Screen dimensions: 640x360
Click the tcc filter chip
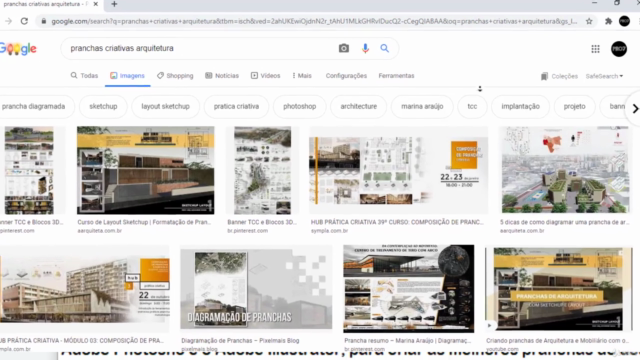[472, 107]
